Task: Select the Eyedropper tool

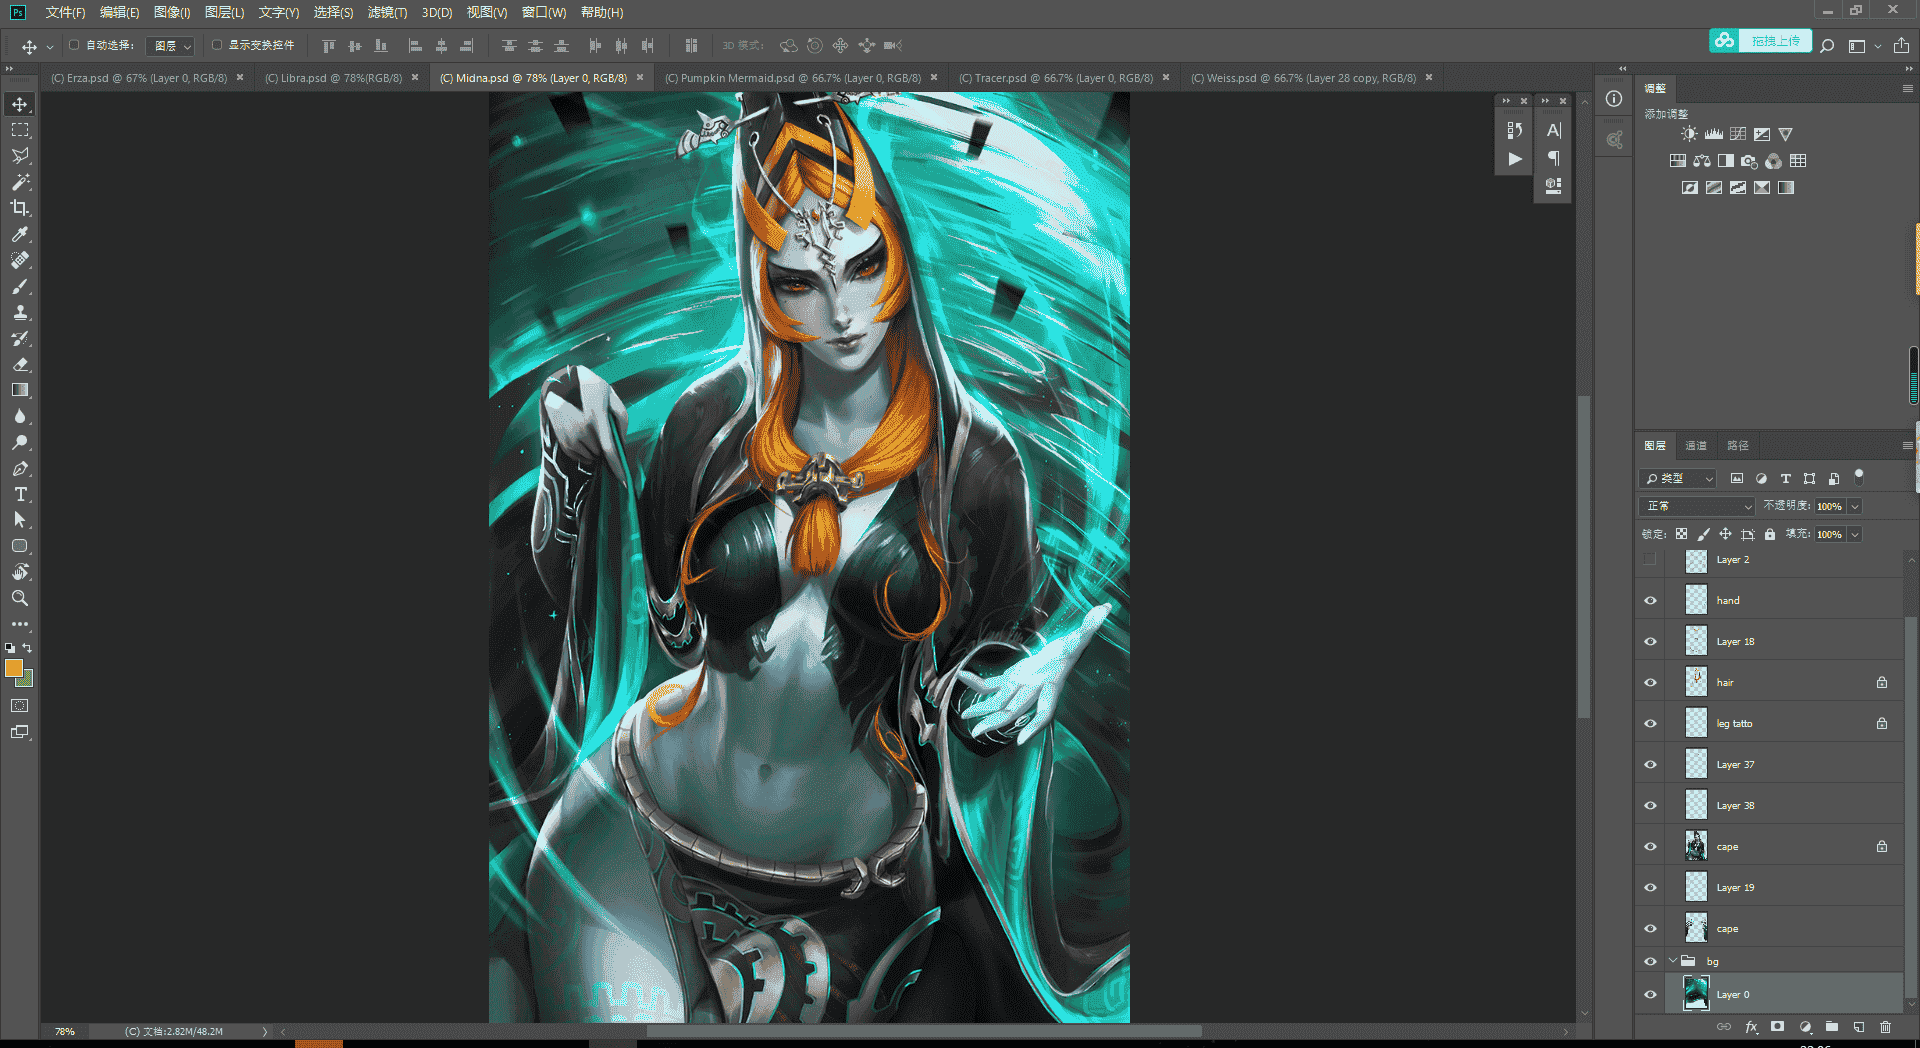Action: (20, 234)
